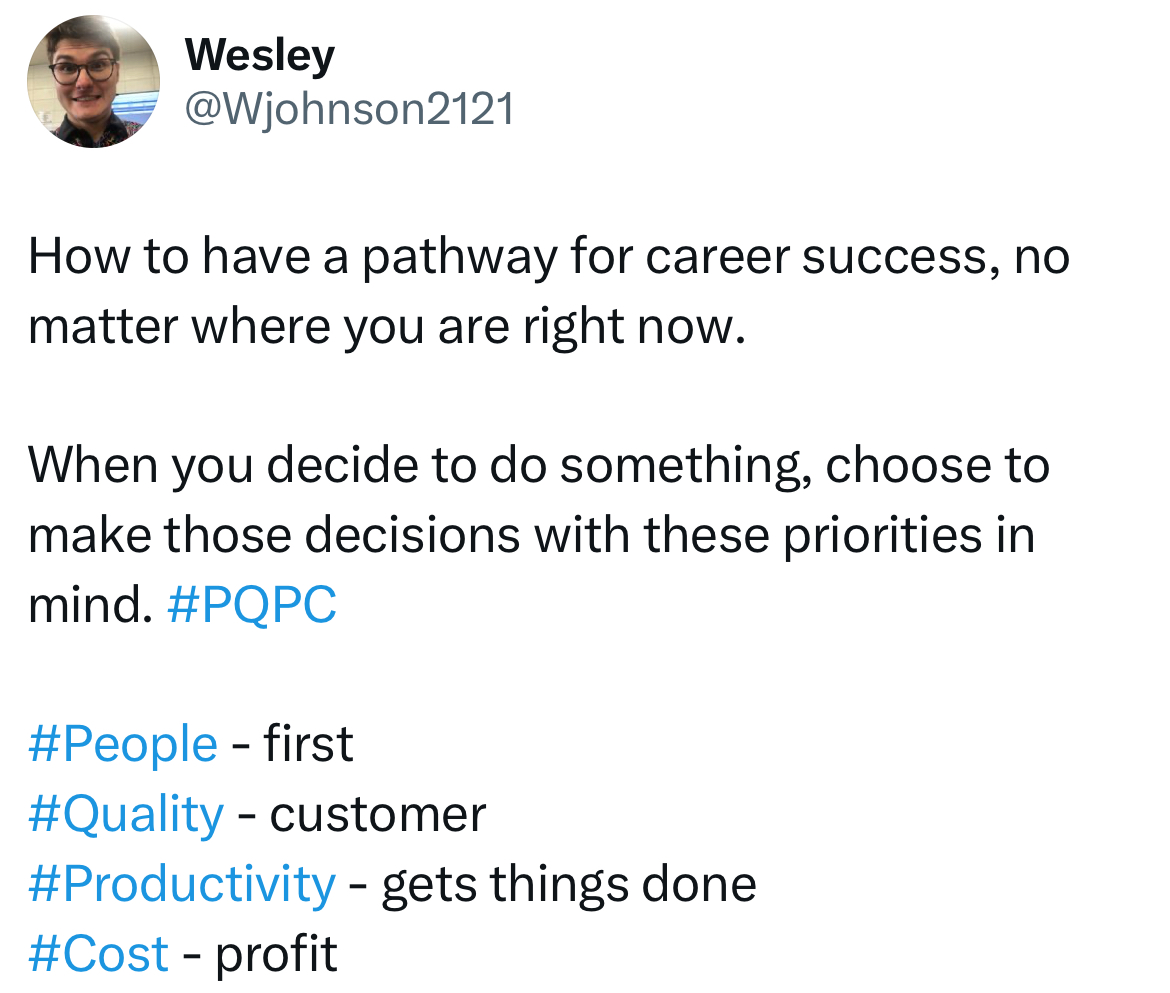This screenshot has height=993, width=1170.
Task: Open the #Quality hashtag
Action: tap(126, 814)
